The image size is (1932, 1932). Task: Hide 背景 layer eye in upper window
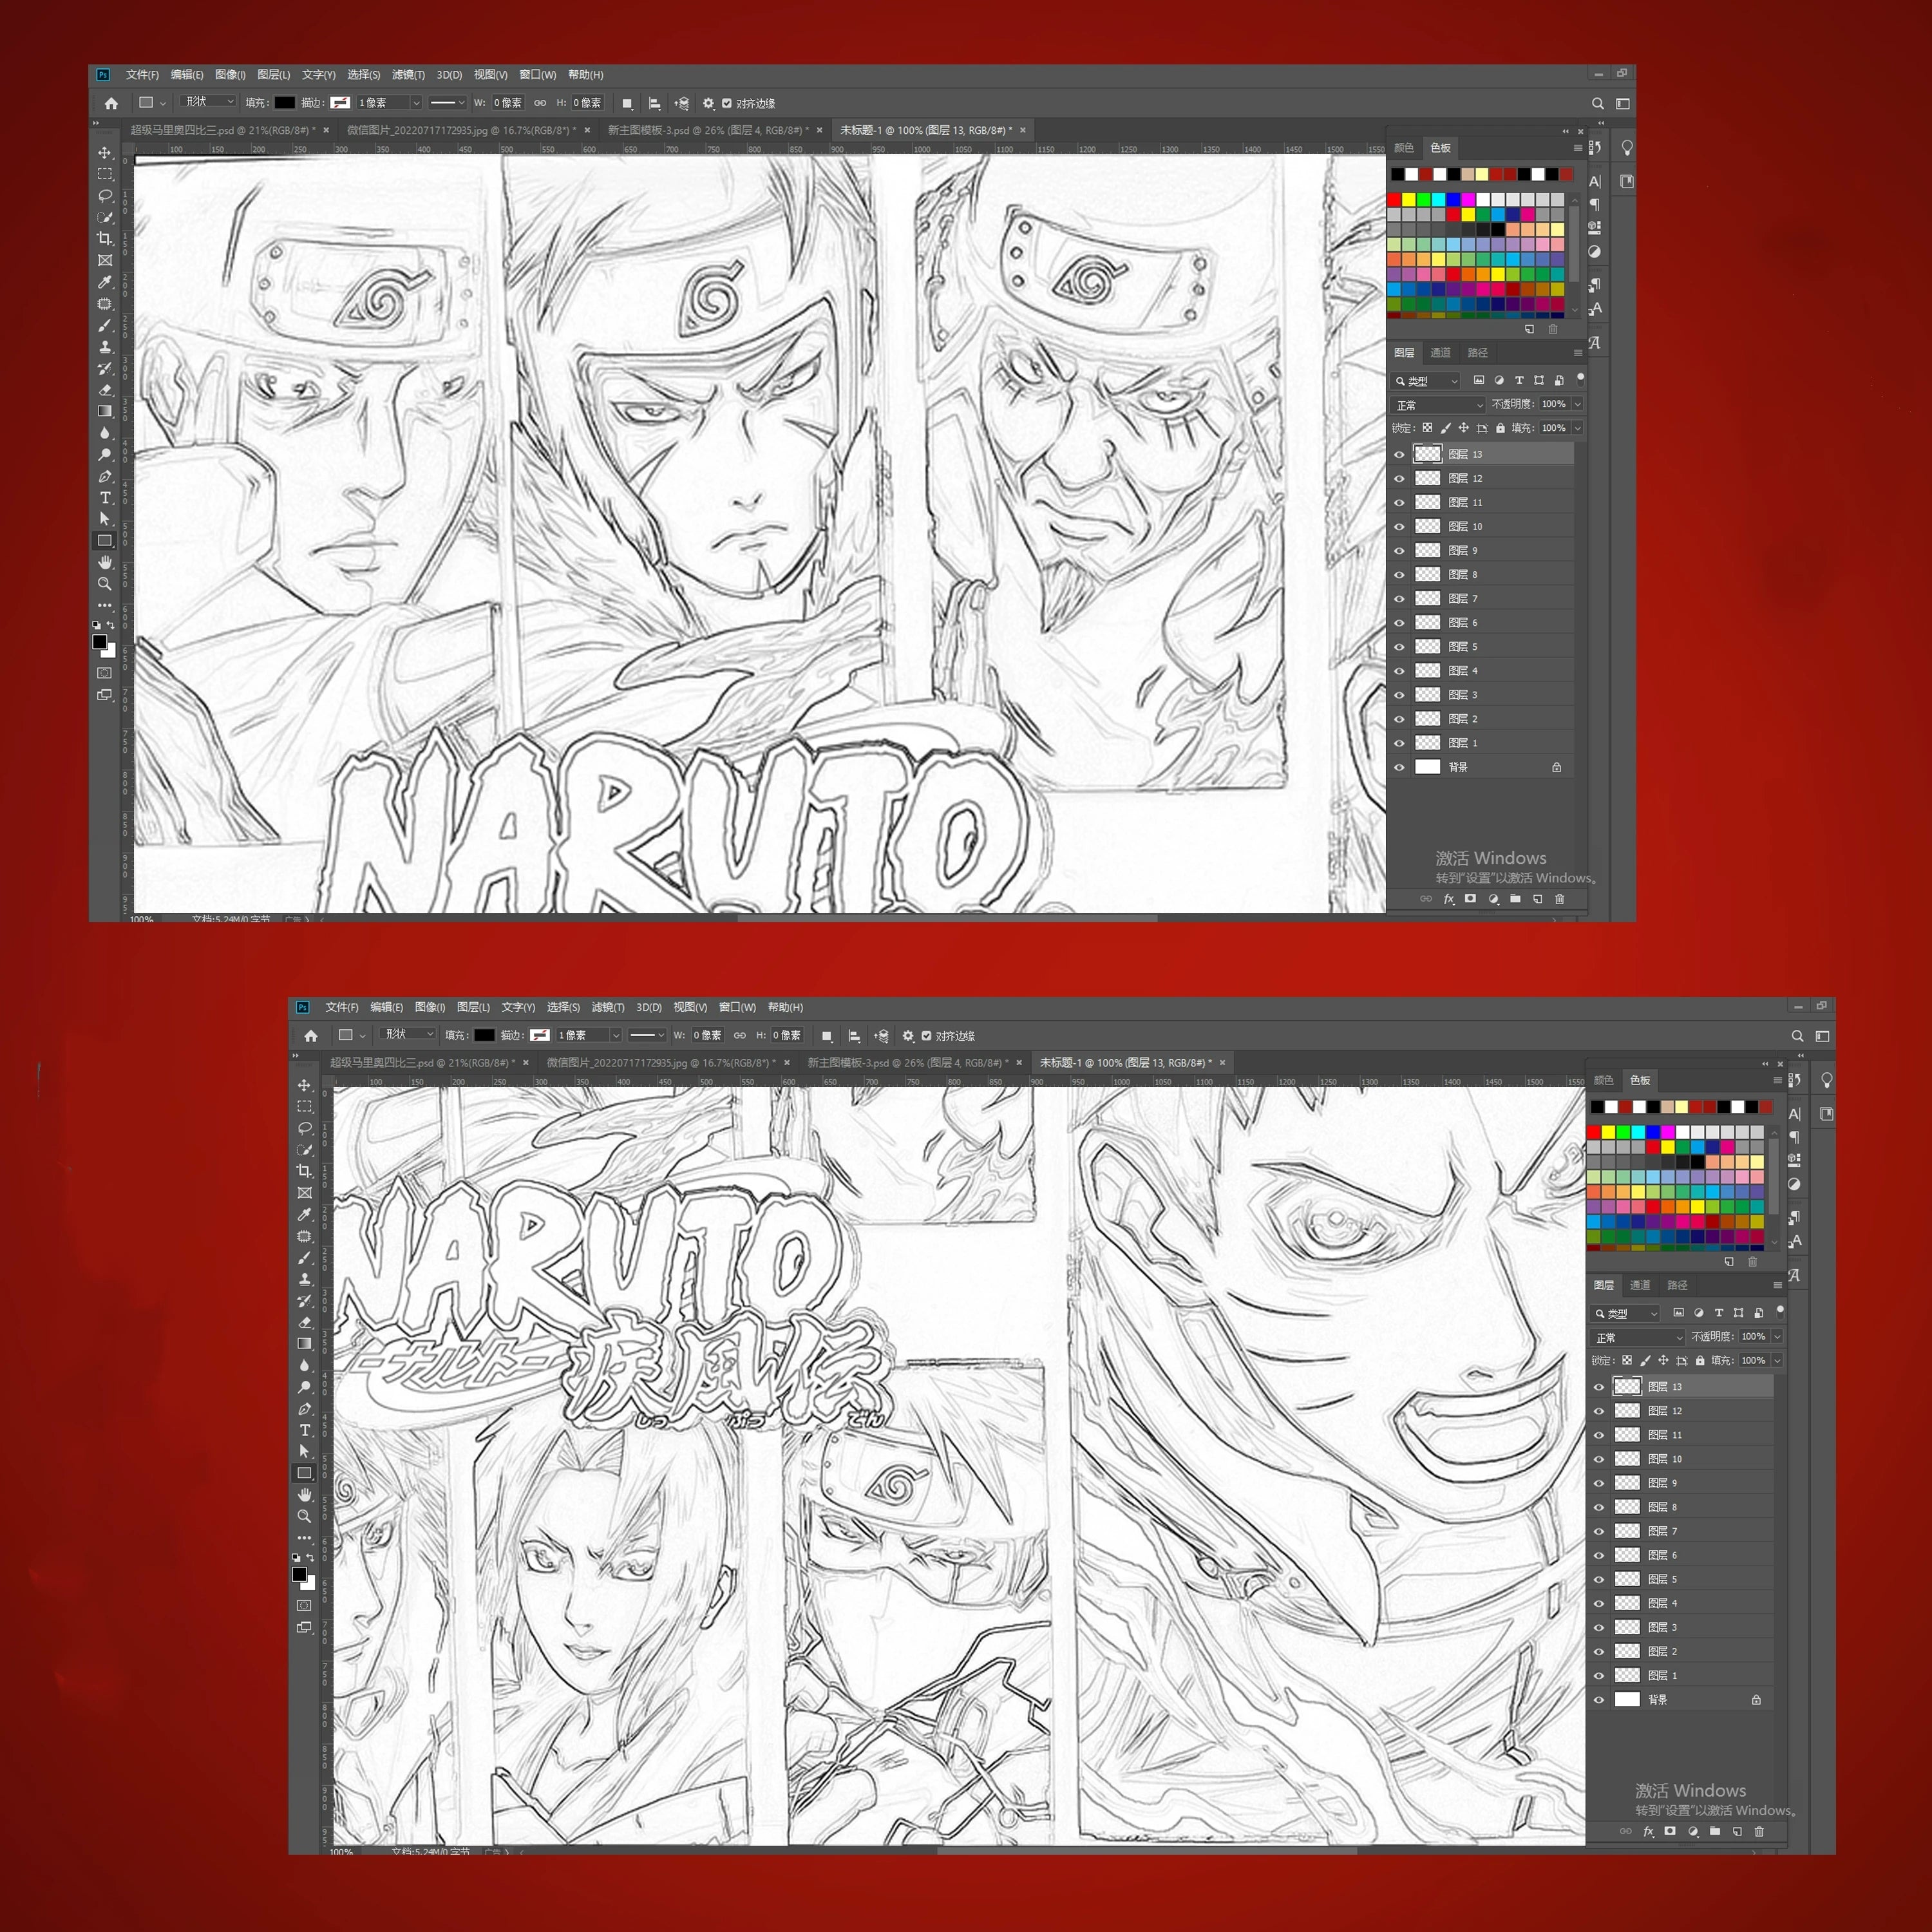pyautogui.click(x=1400, y=768)
